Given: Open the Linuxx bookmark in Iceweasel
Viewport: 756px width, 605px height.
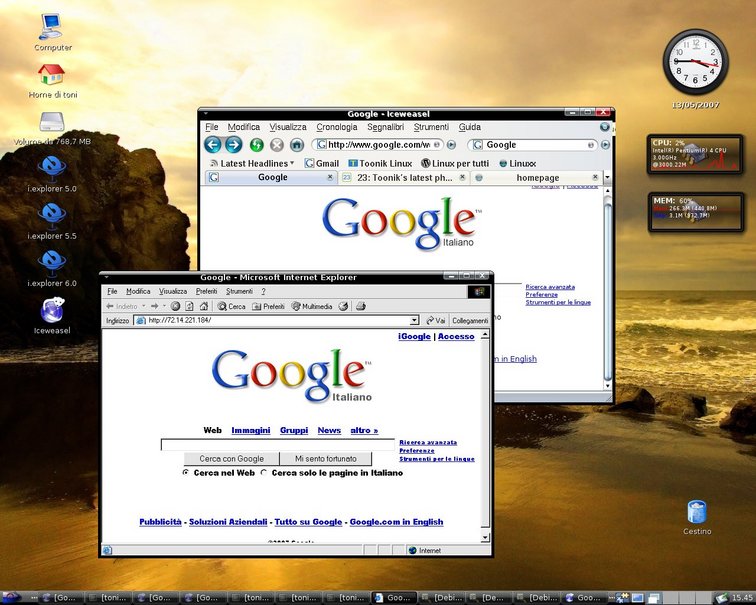Looking at the screenshot, I should coord(517,163).
